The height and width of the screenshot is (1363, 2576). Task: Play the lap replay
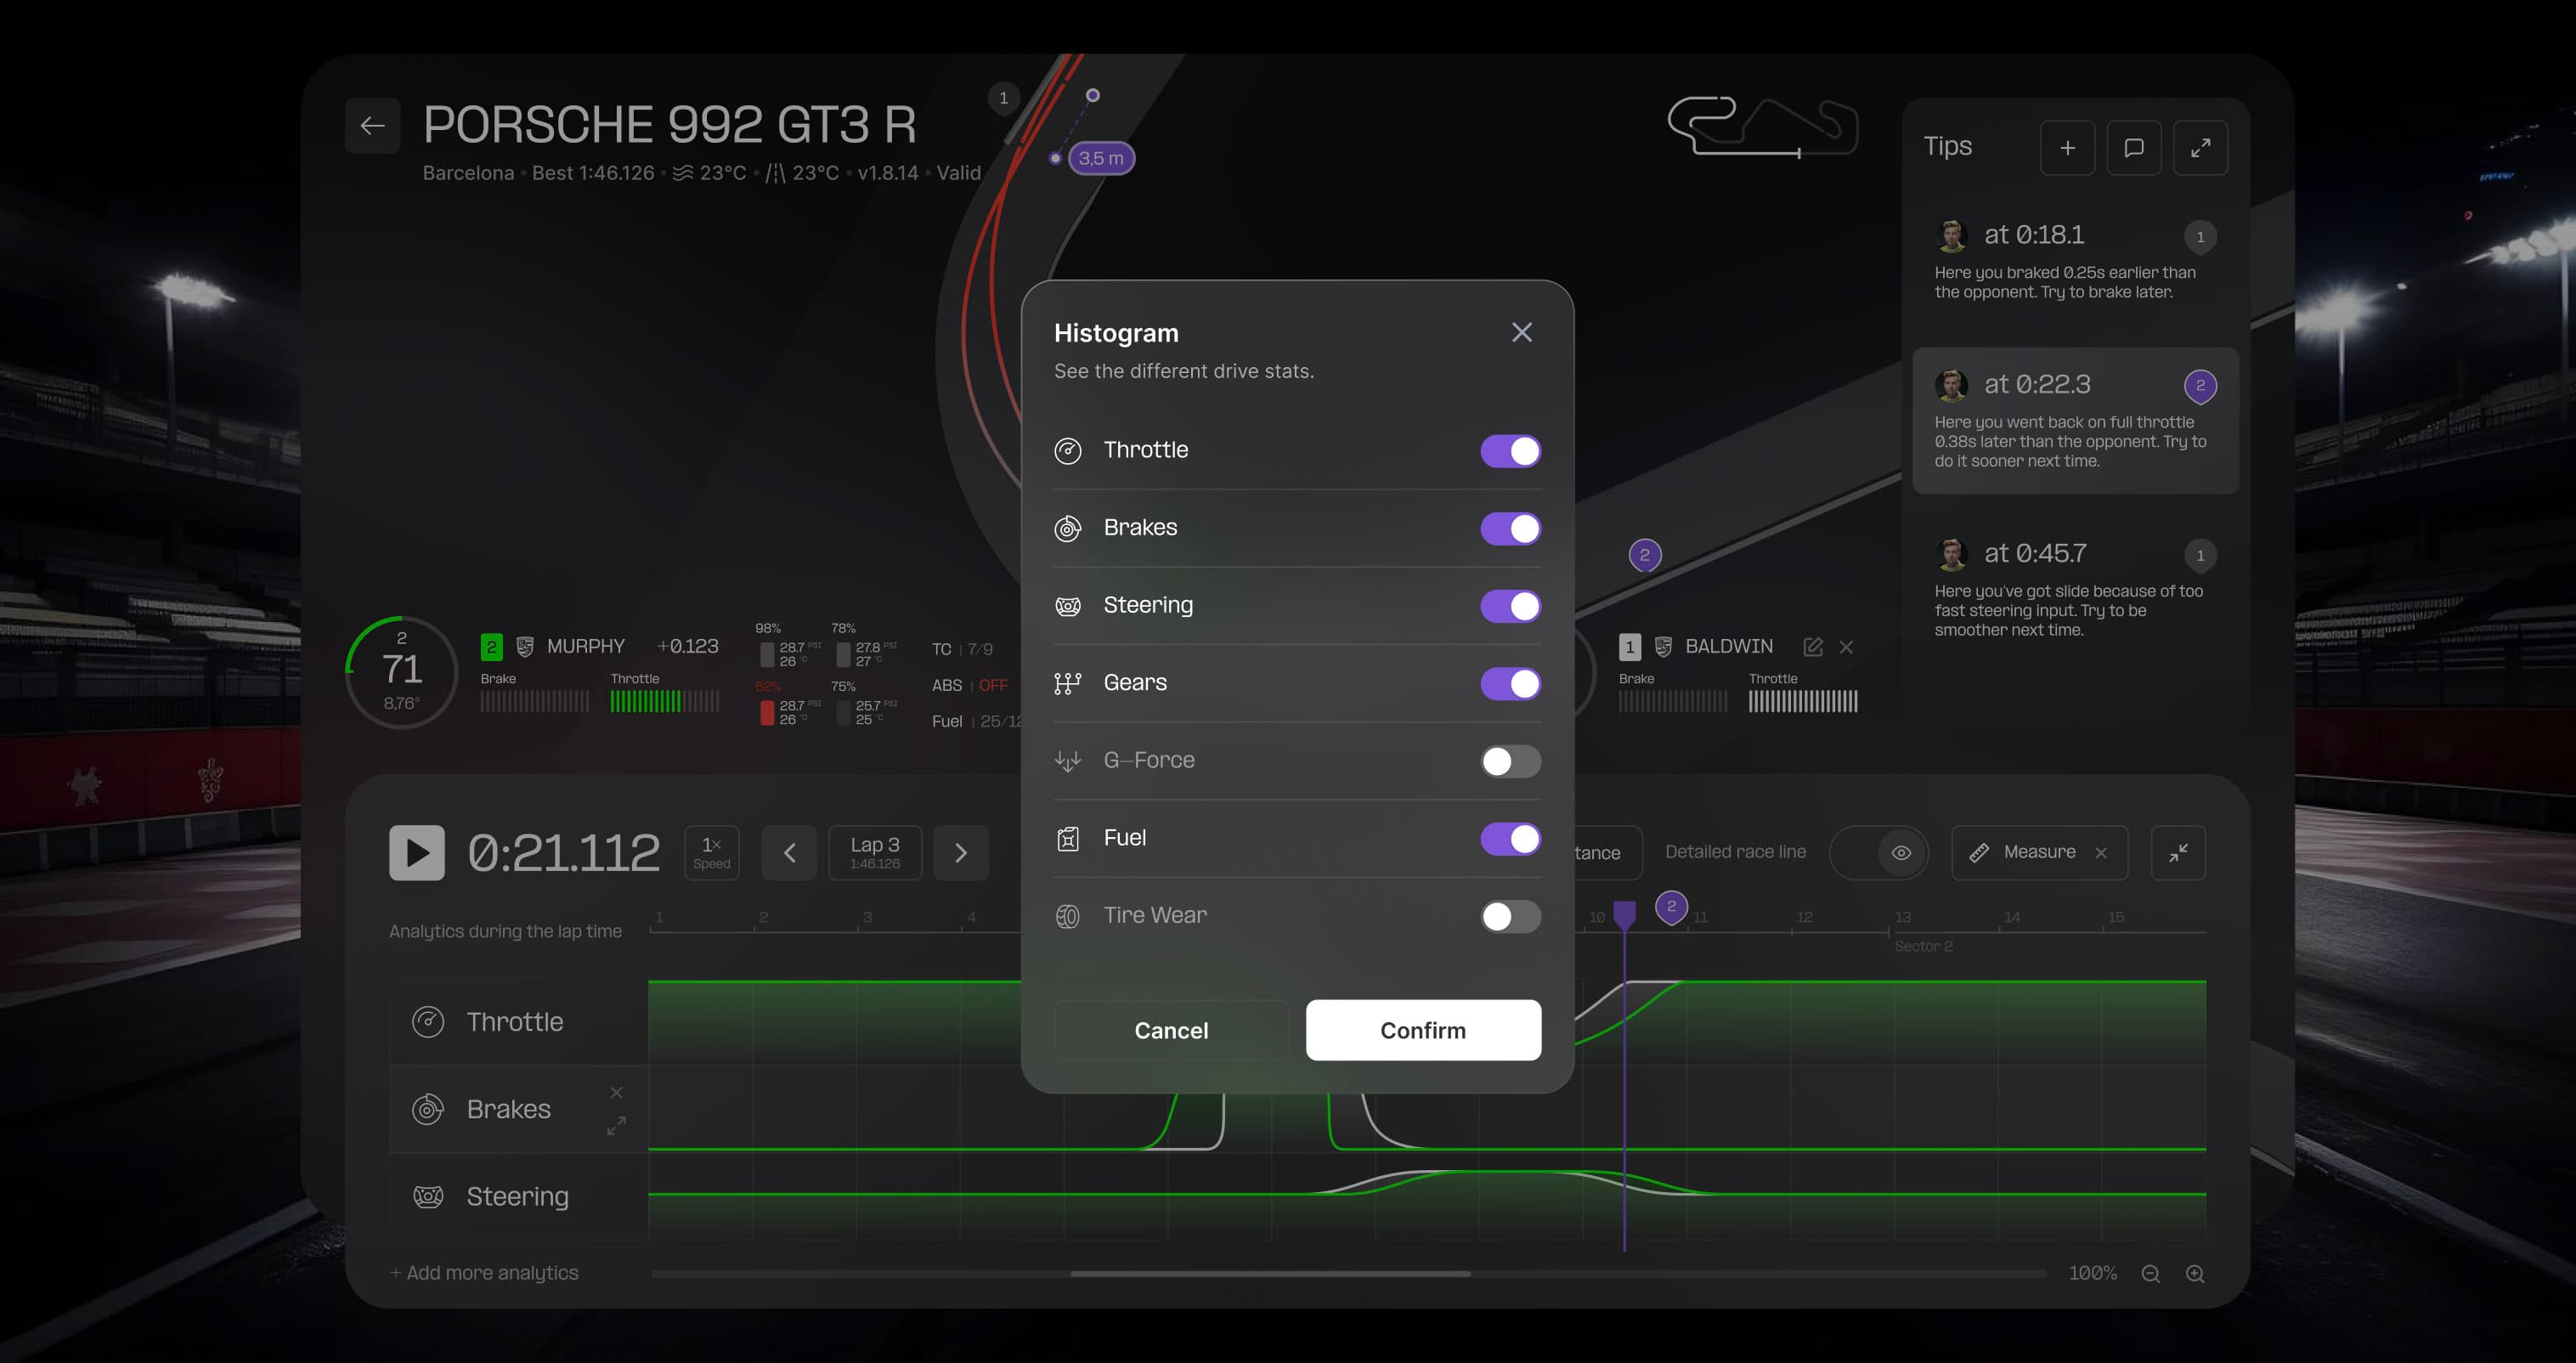[x=417, y=853]
